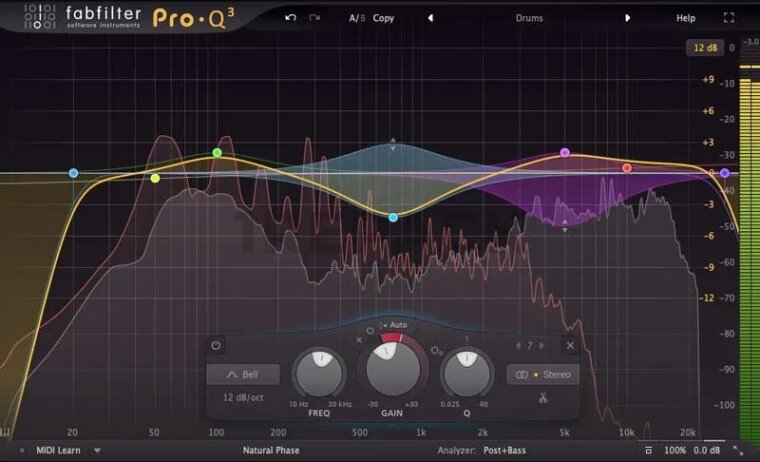Click the scissors split band icon
Viewport: 760px width, 462px height.
click(543, 398)
